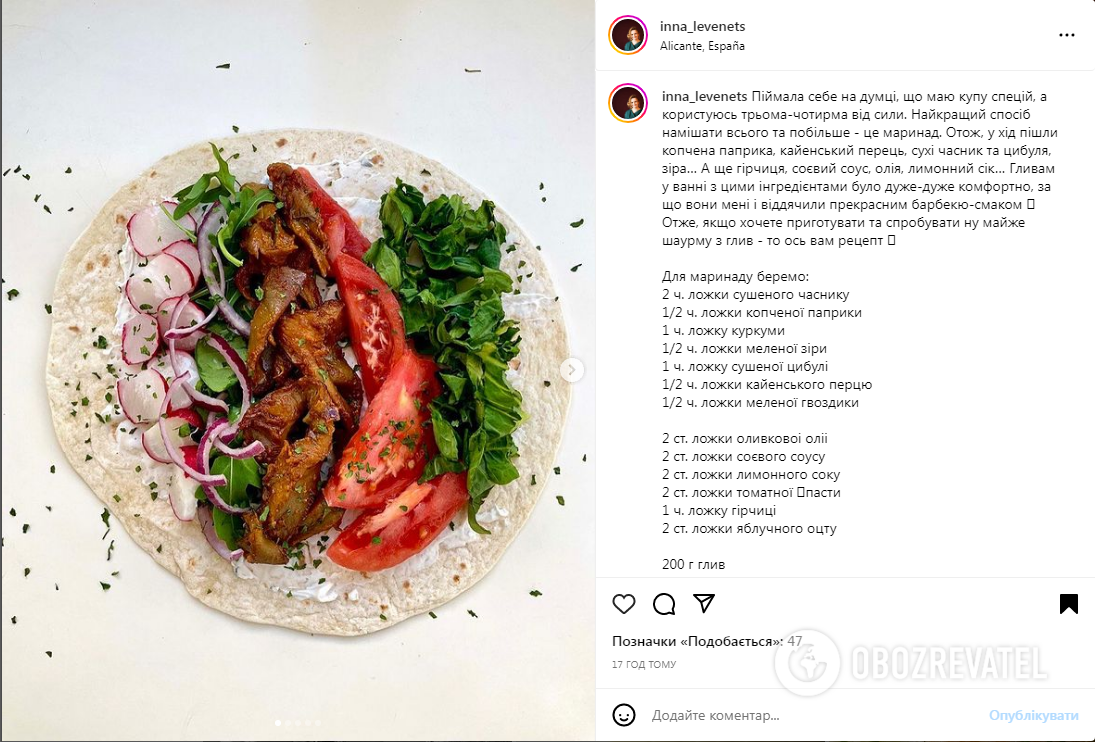Image resolution: width=1095 pixels, height=742 pixels.
Task: Click the caption recipe text
Action: pos(859,330)
